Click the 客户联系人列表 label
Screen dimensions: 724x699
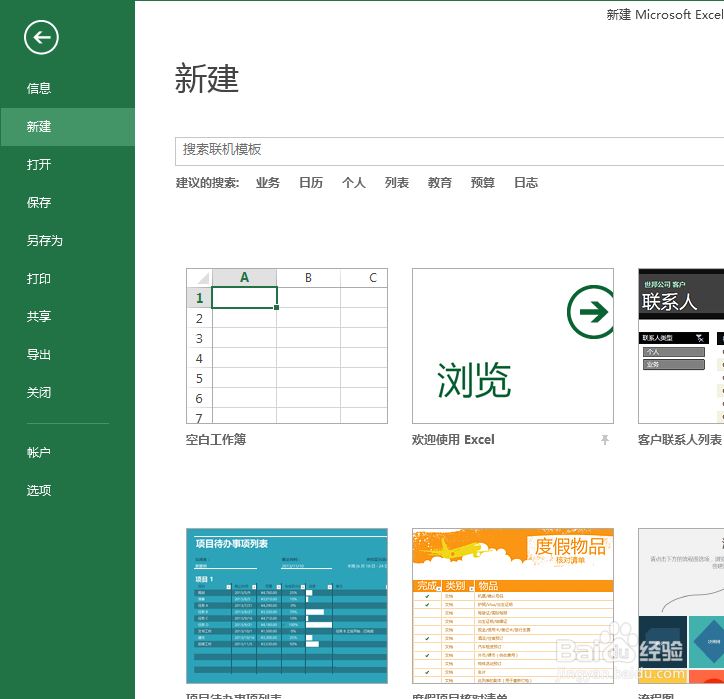tap(680, 440)
